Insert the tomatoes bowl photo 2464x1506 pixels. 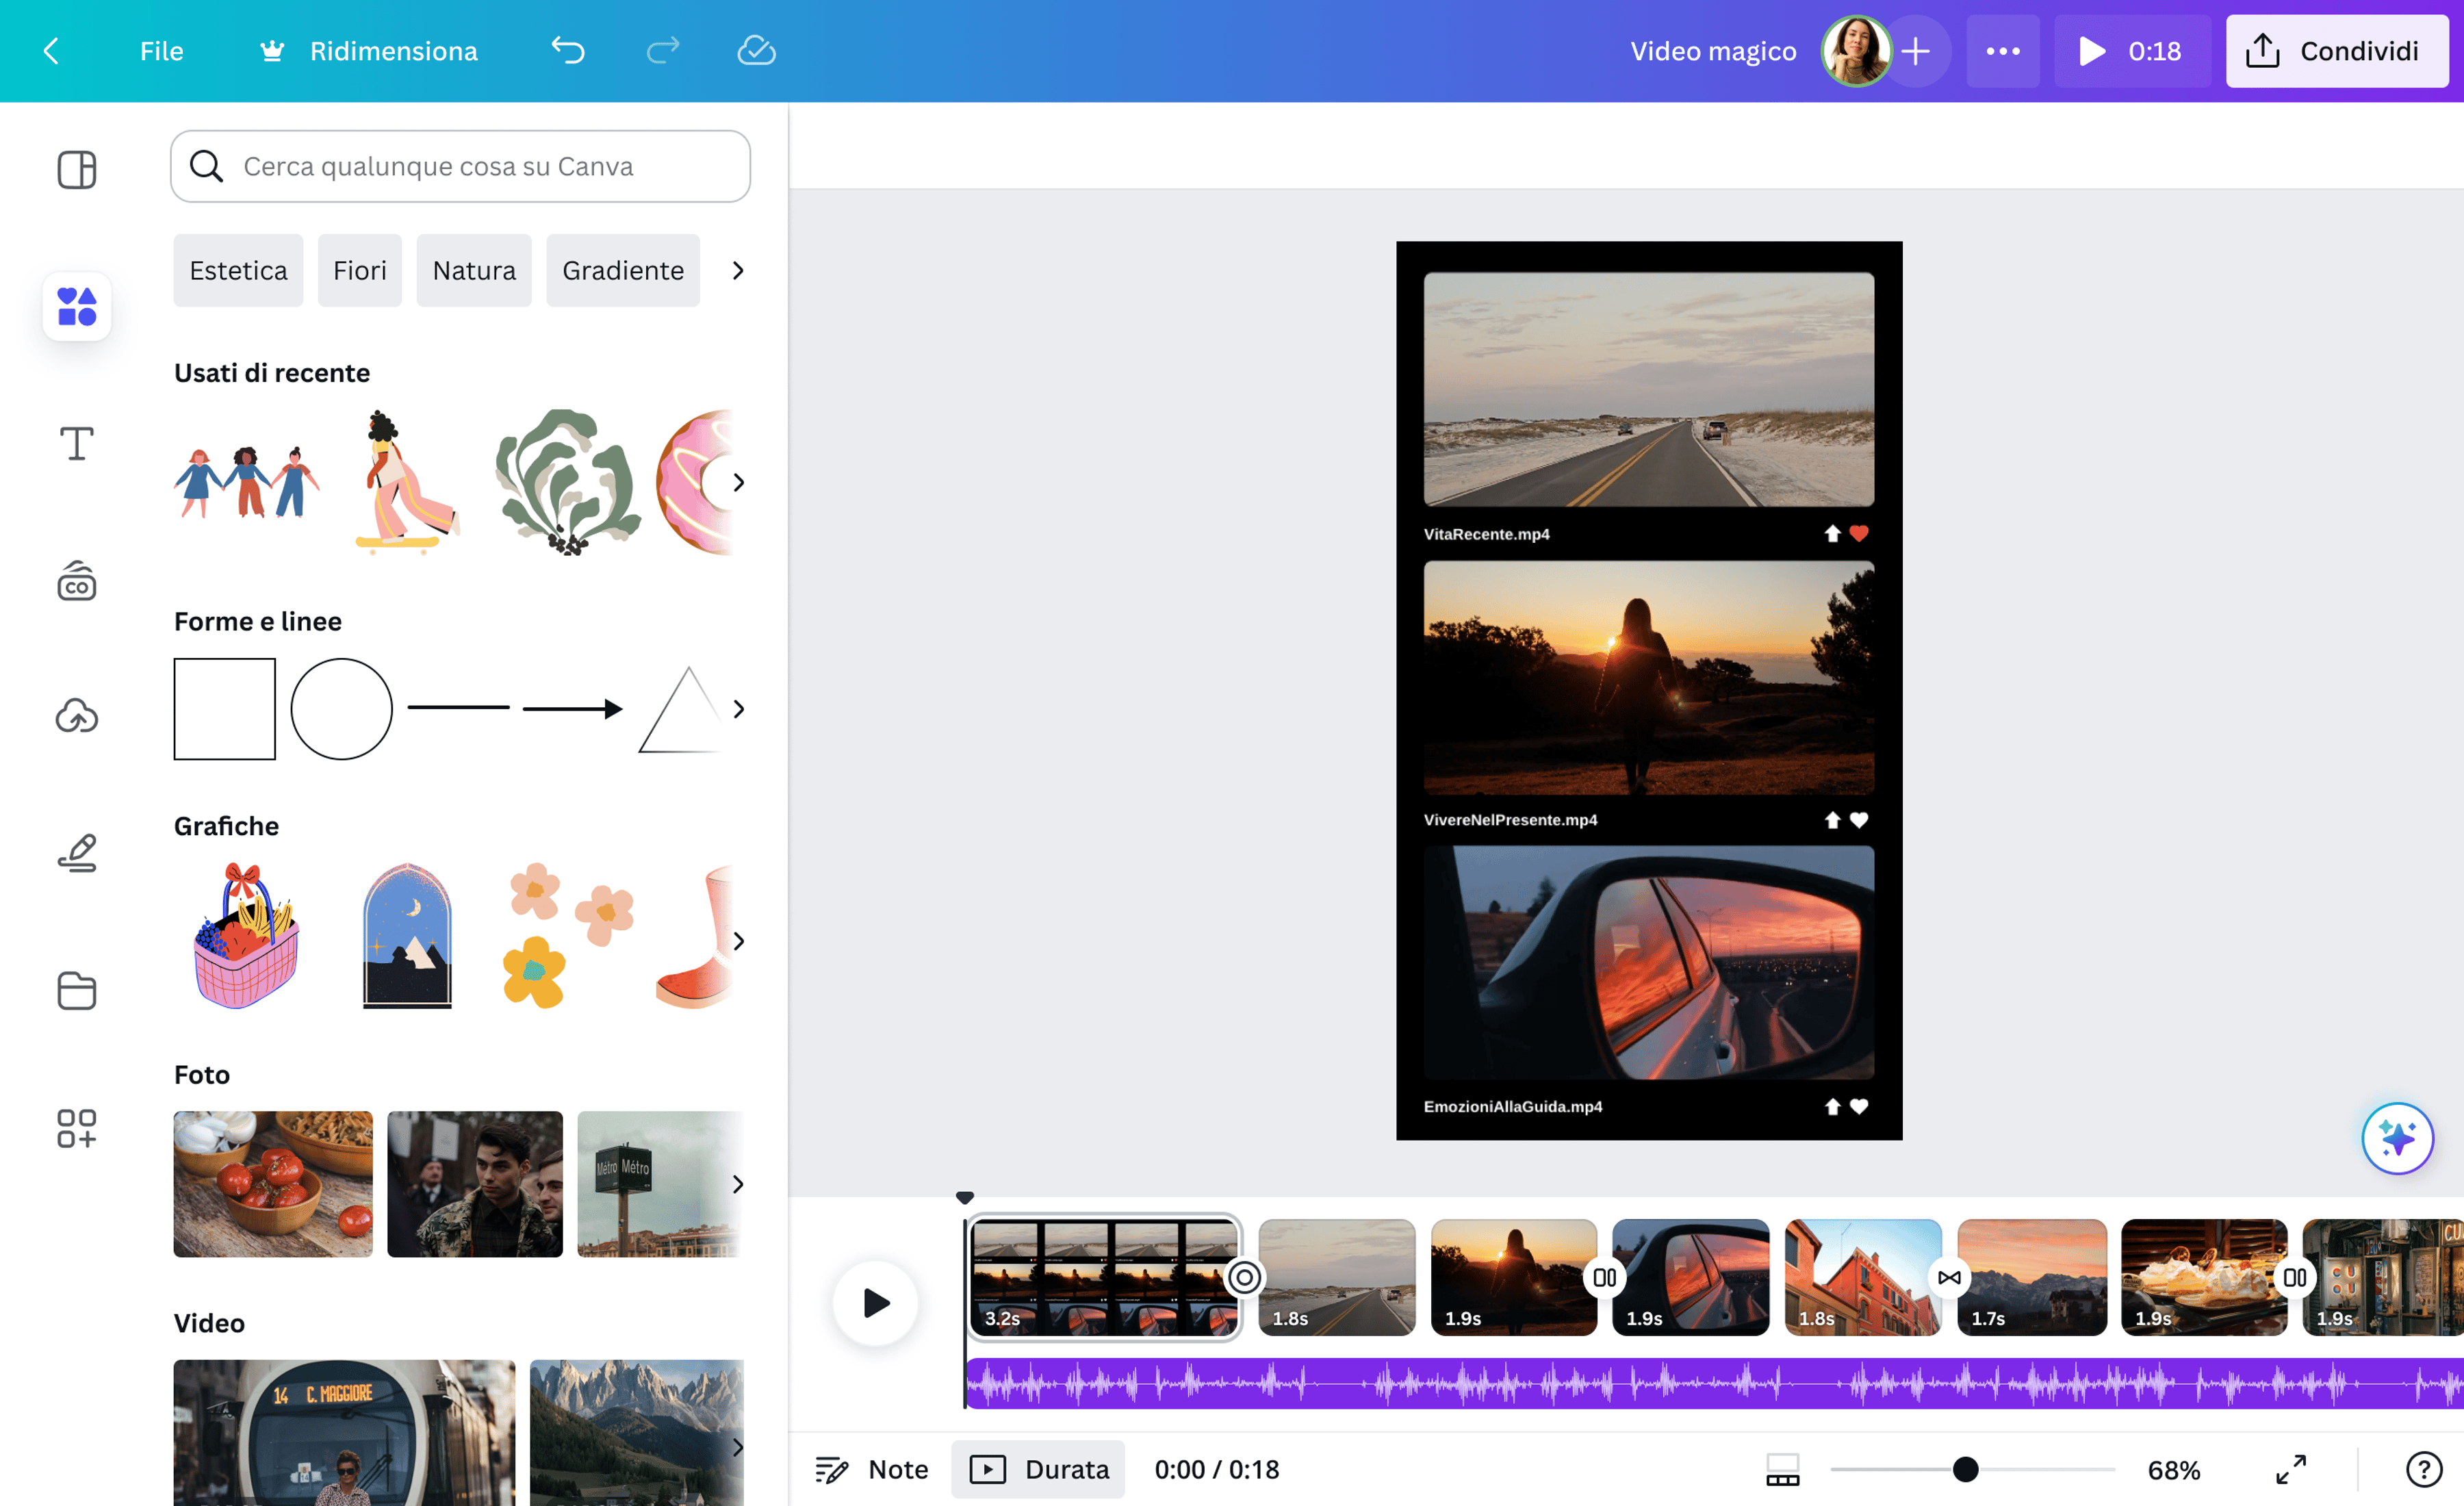click(273, 1184)
